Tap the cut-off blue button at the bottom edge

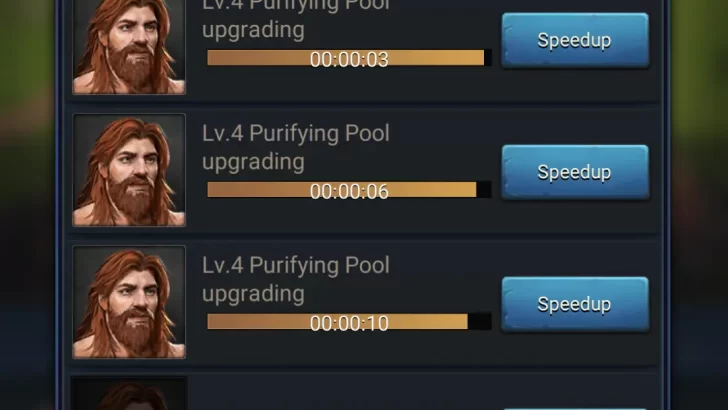575,409
